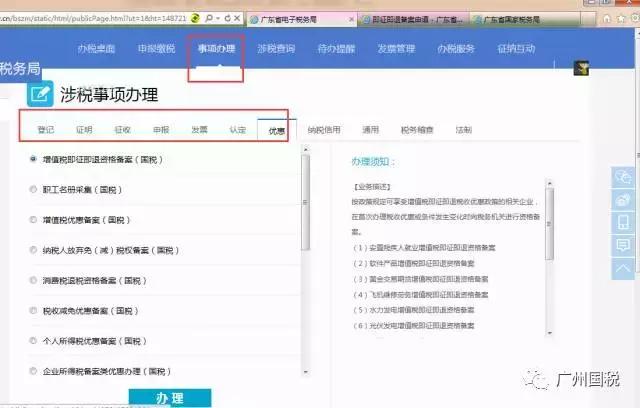Switch to the 申报 category tab
Viewport: 640px width, 408px height.
pos(161,130)
